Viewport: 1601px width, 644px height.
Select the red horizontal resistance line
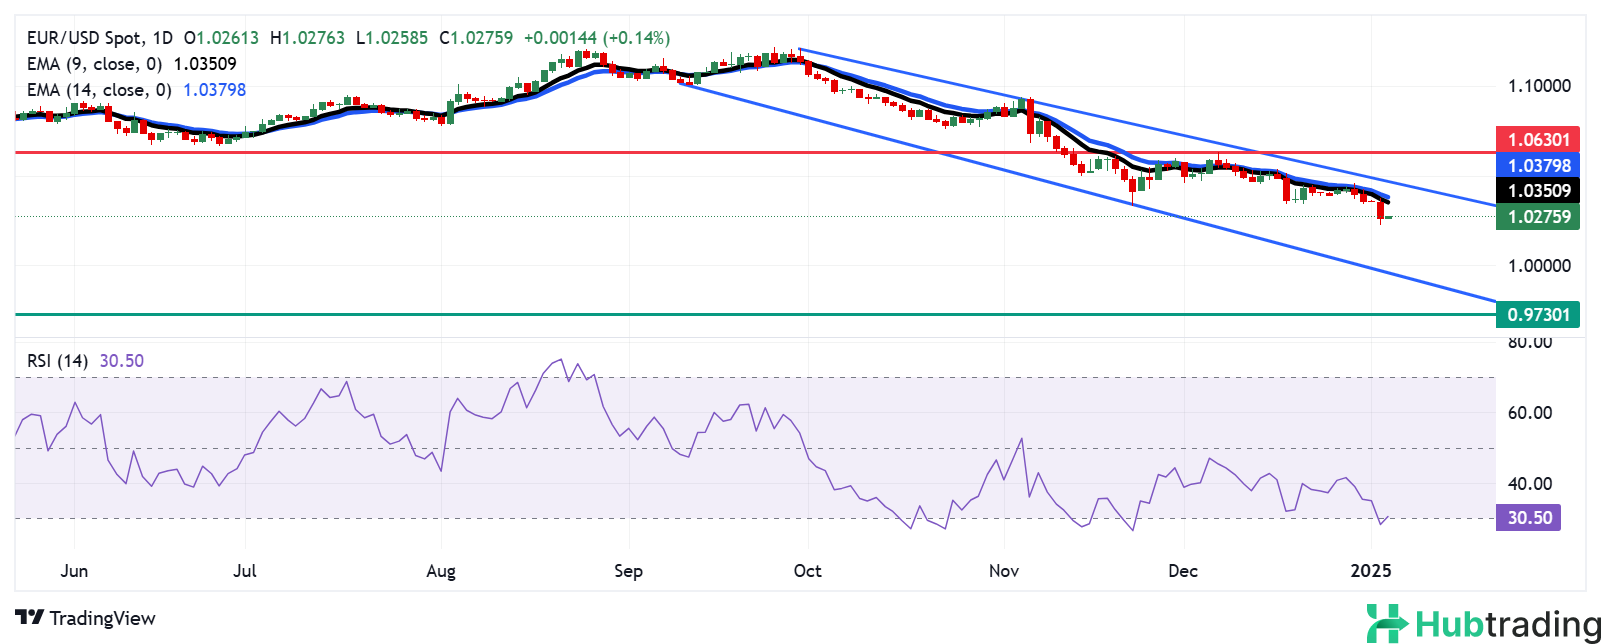[x=700, y=153]
